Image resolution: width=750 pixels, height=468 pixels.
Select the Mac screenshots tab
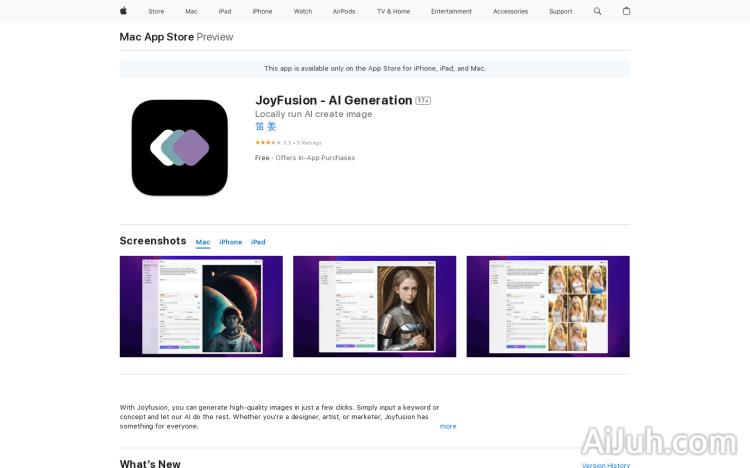203,242
